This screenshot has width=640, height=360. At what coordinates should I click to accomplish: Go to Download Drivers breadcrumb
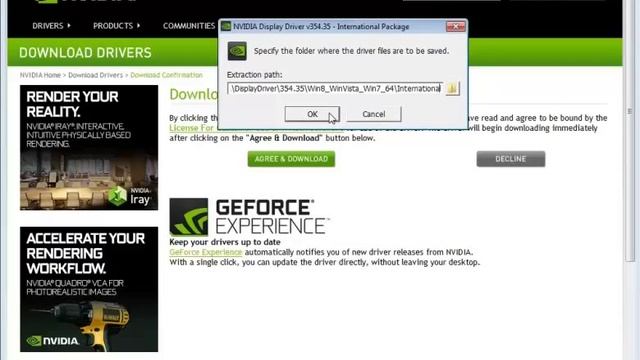tap(96, 75)
